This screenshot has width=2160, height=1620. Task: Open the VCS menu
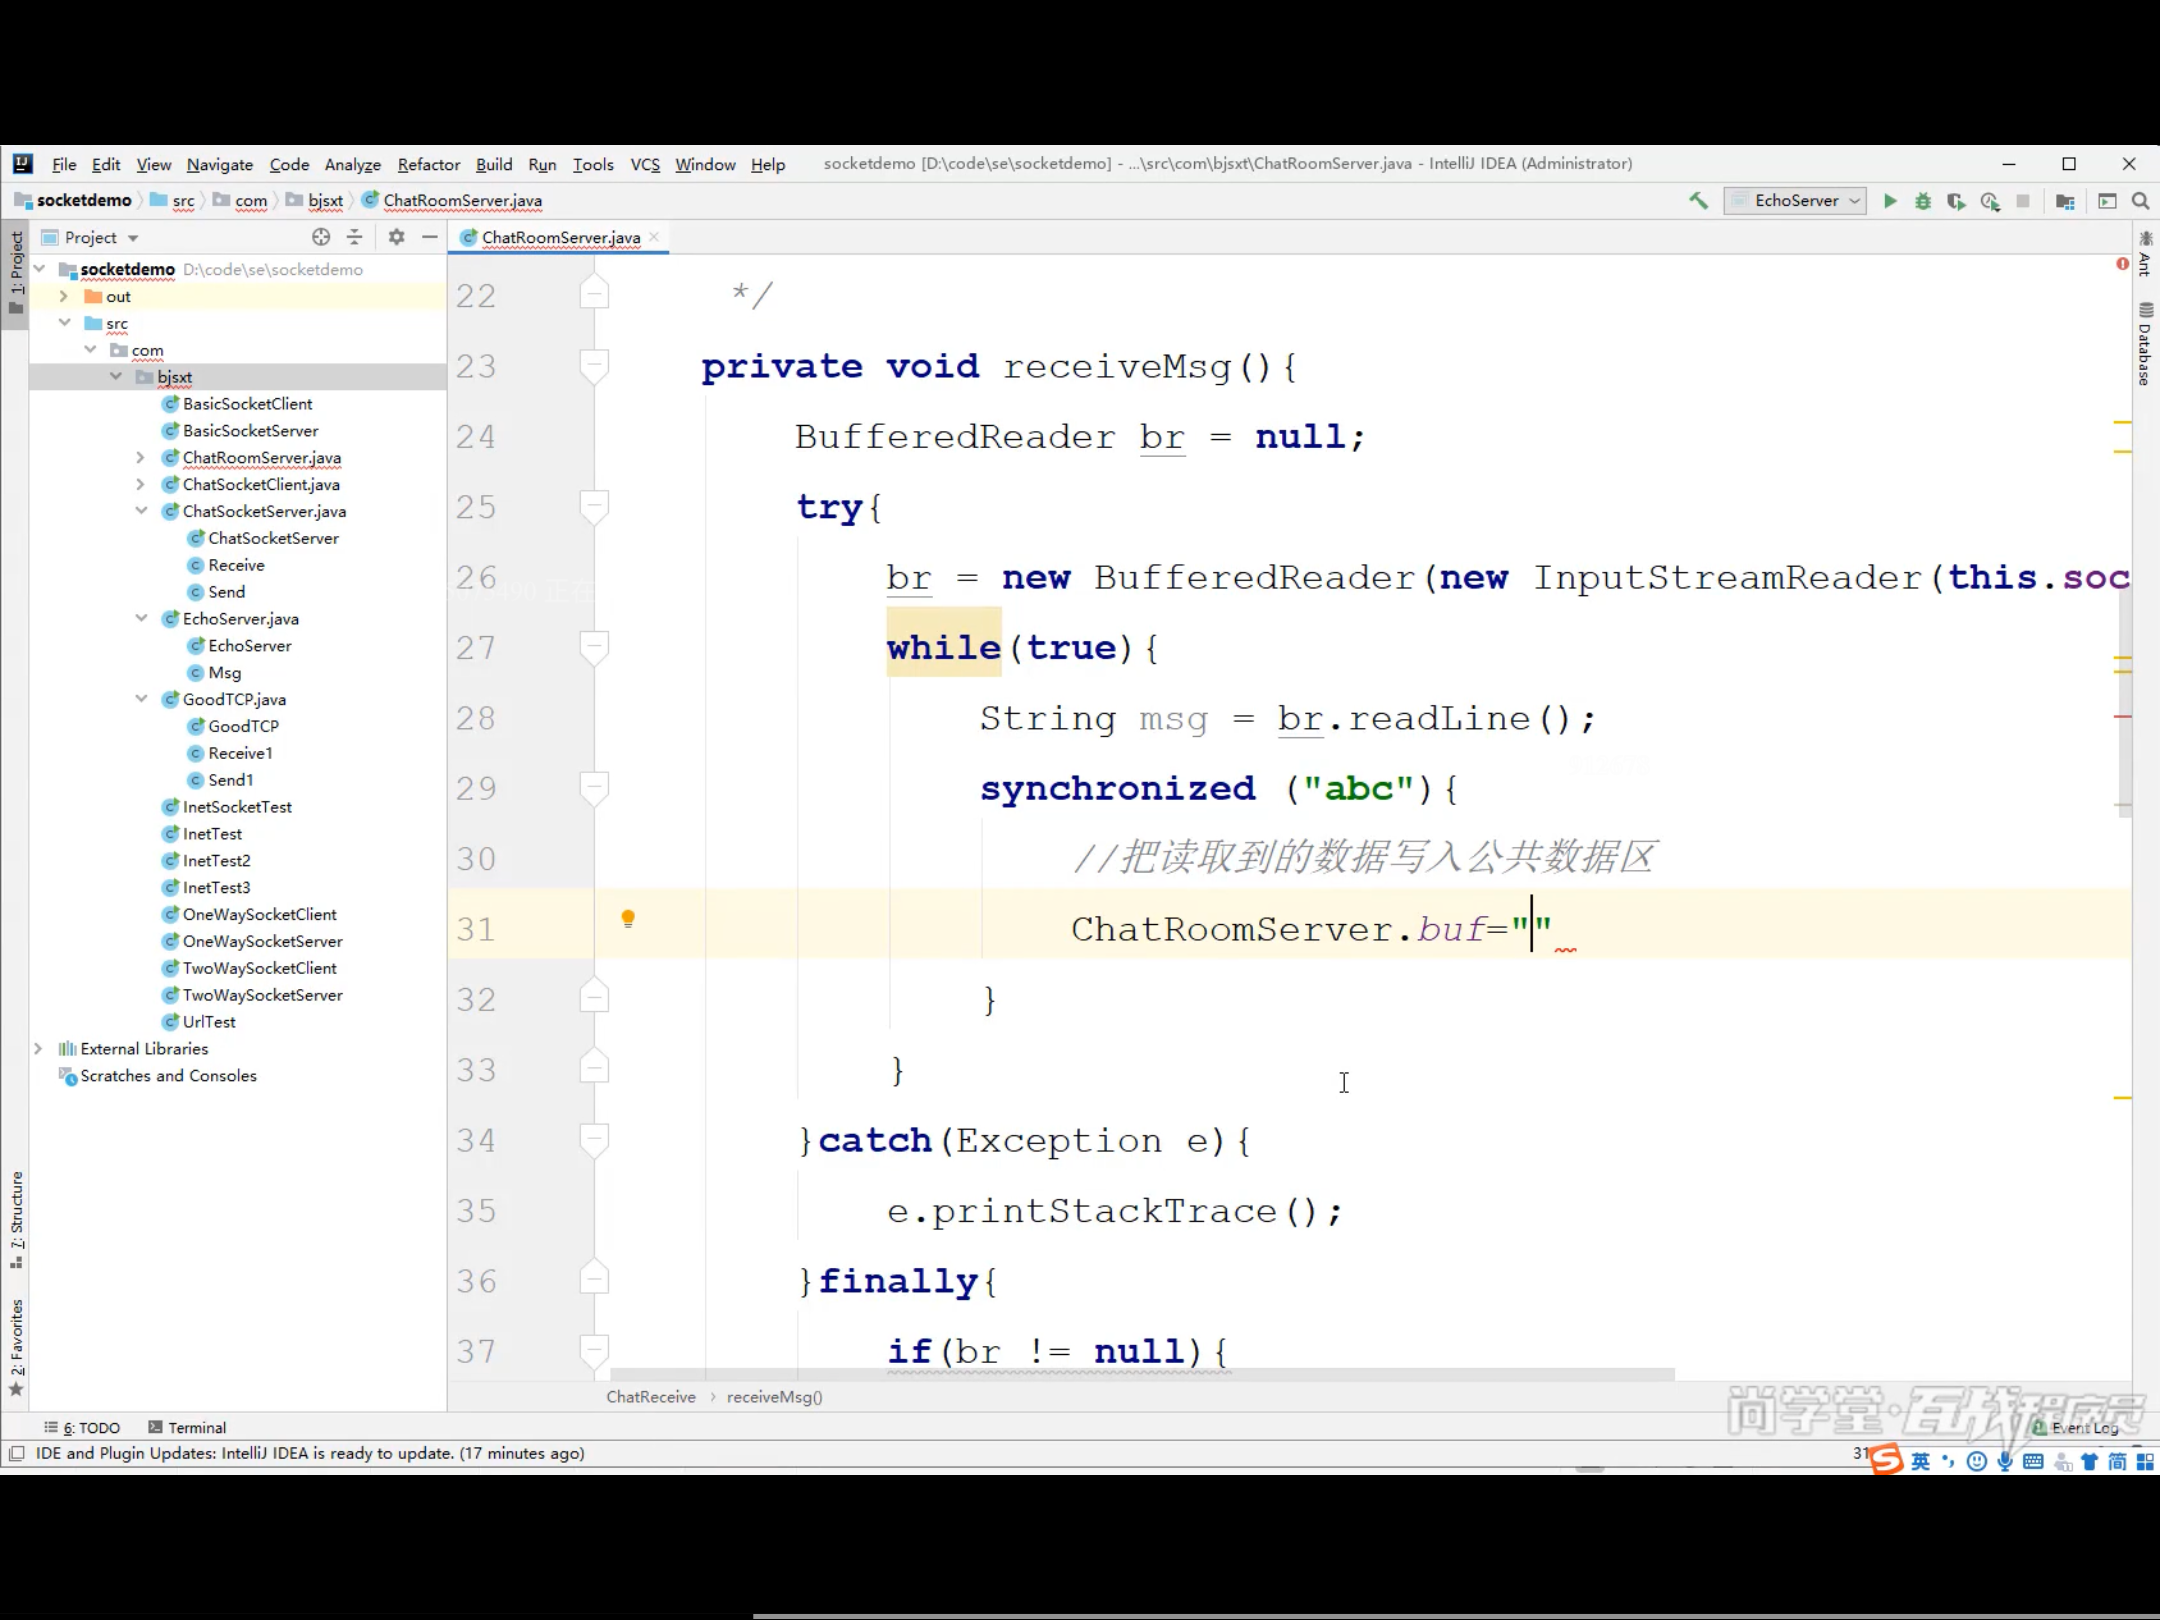tap(645, 164)
